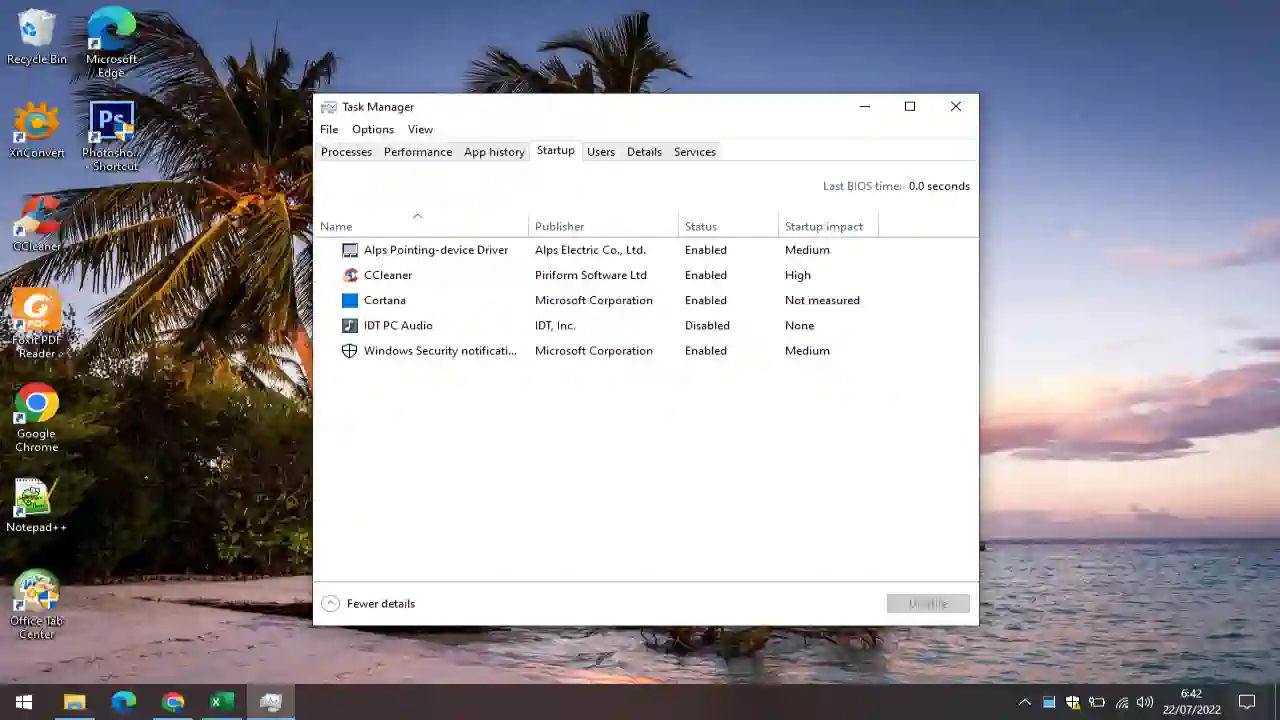Open Chrome from the taskbar
The height and width of the screenshot is (720, 1280).
point(173,702)
